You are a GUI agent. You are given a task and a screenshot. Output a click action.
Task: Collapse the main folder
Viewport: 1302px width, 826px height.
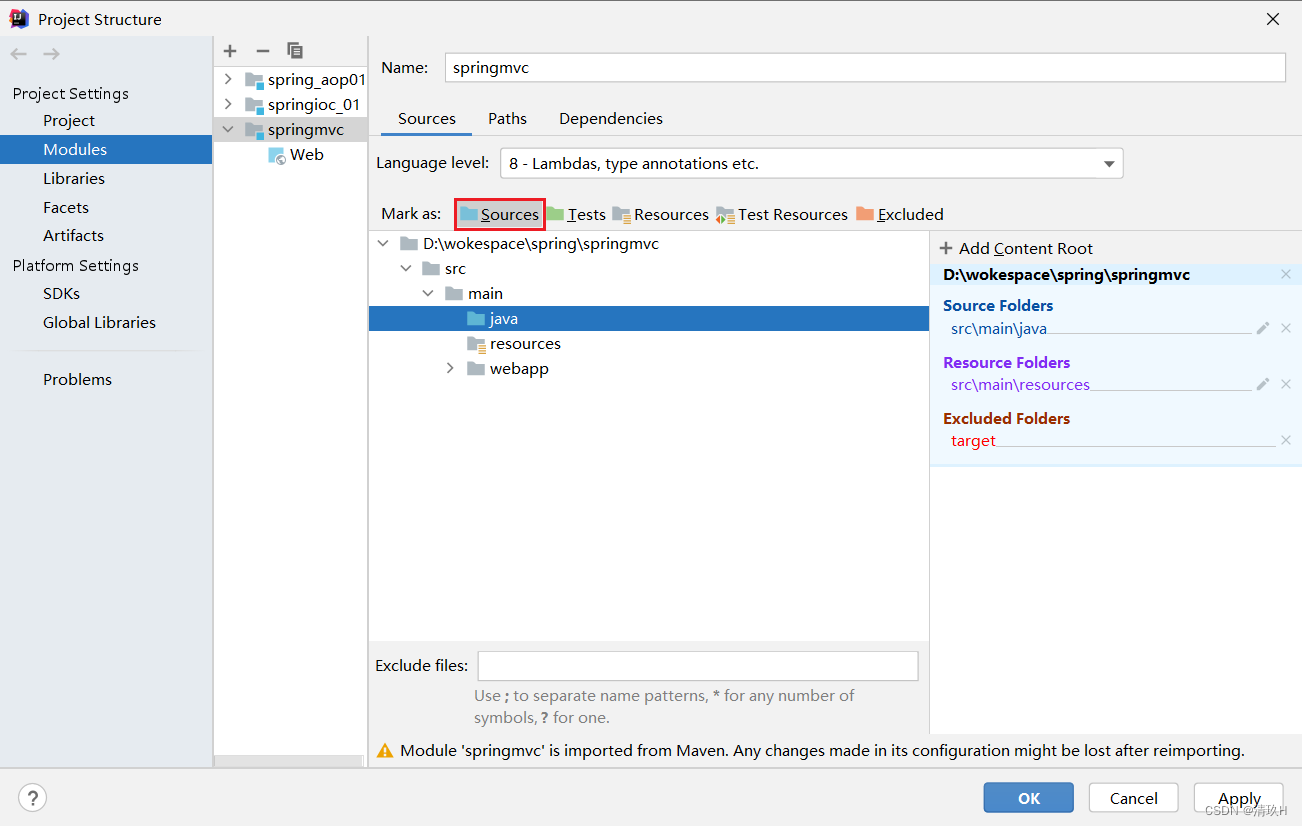pos(428,293)
